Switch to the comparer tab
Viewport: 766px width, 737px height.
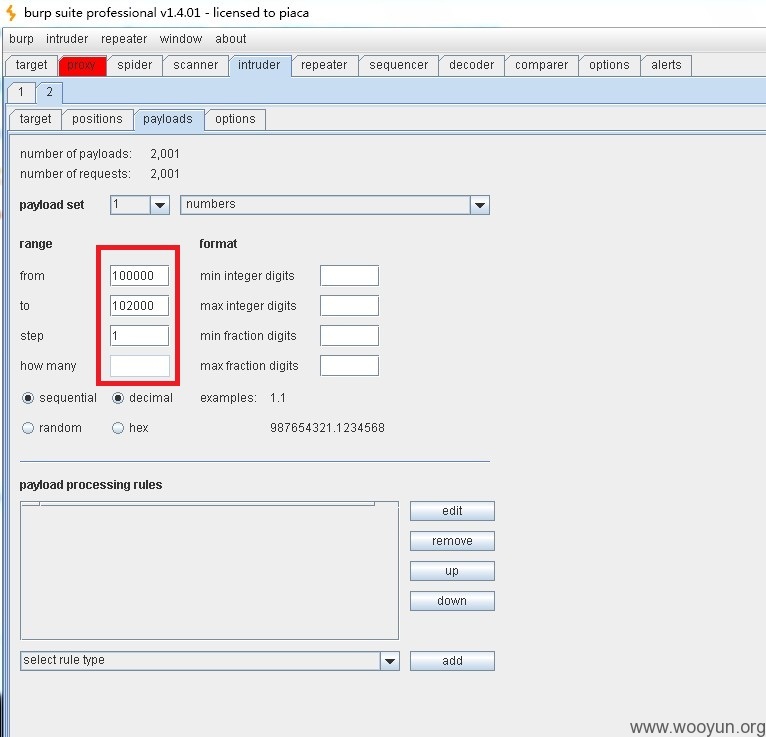[x=541, y=65]
